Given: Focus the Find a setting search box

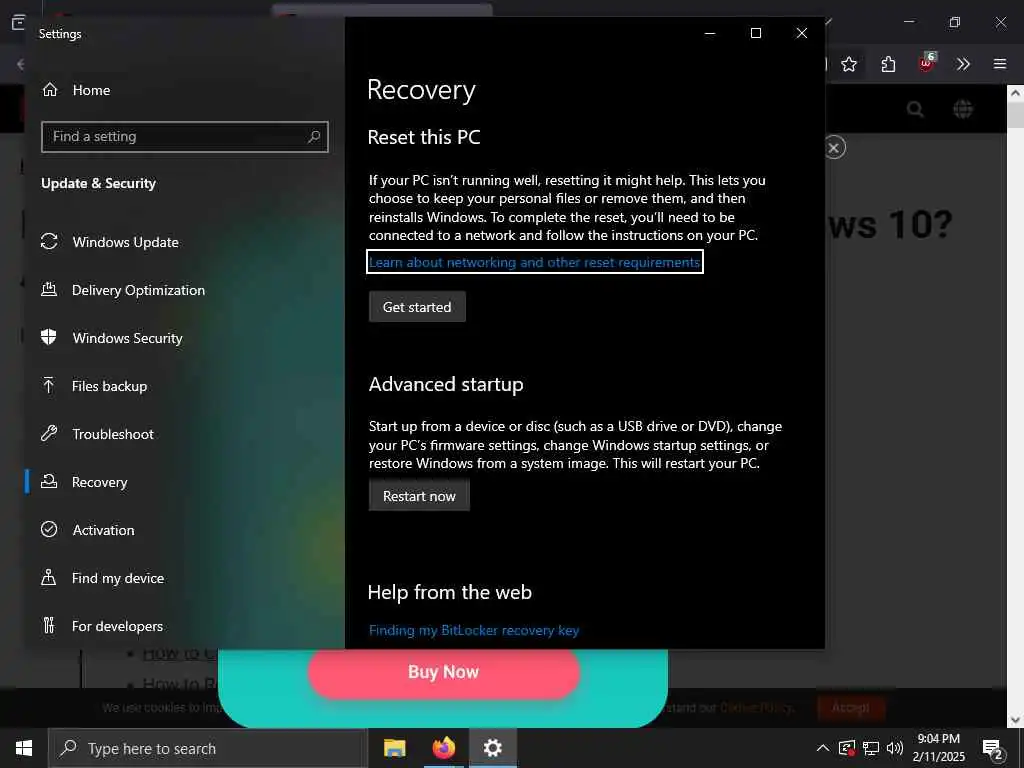Looking at the screenshot, I should click(x=185, y=136).
